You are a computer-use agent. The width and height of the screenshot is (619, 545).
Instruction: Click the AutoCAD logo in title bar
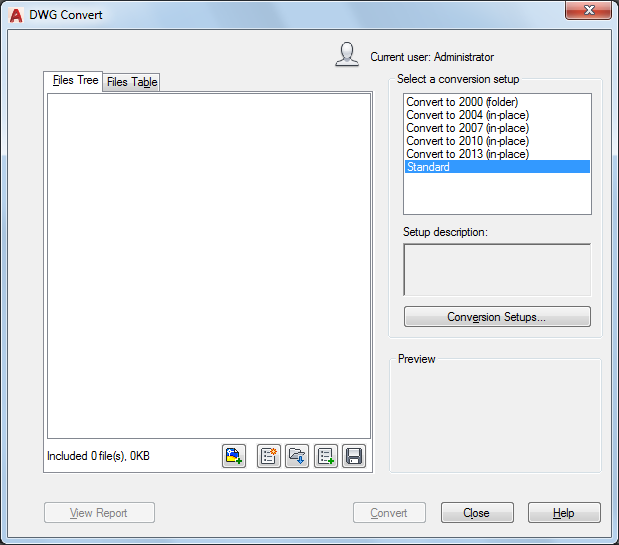[16, 15]
